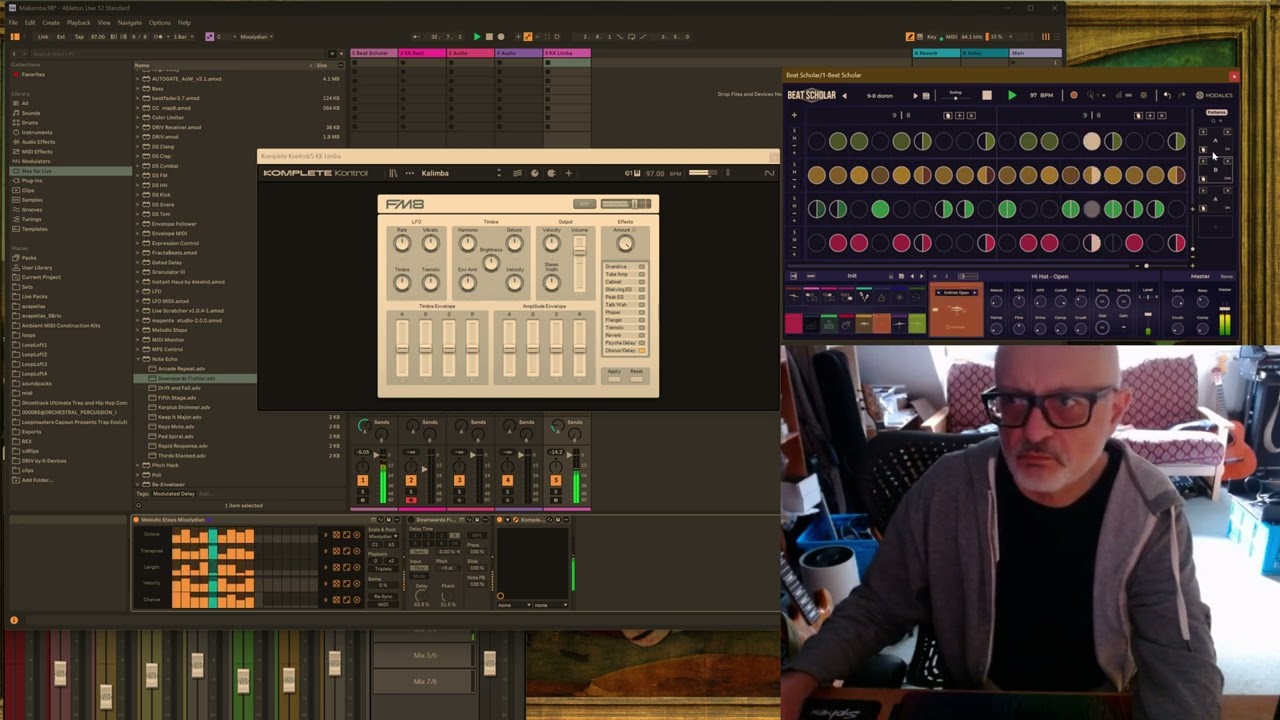Open Melodic Steps Mixolydian scale menu
The width and height of the screenshot is (1280, 720).
(381, 536)
